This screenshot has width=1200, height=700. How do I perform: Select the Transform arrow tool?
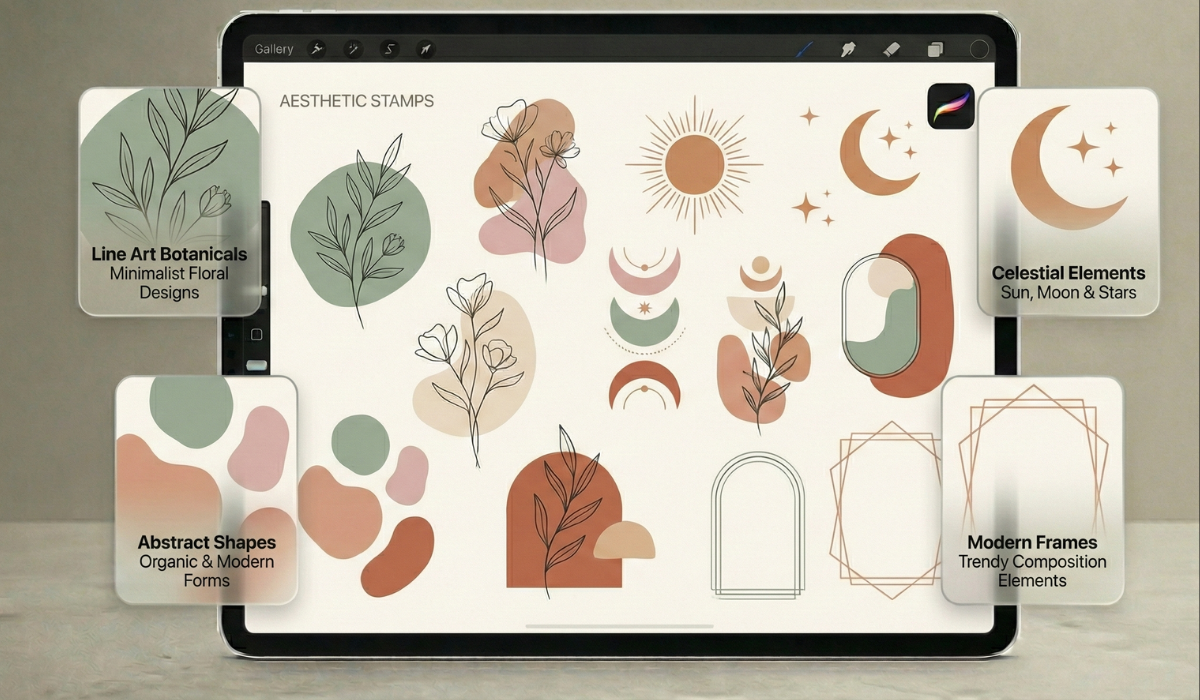point(424,48)
